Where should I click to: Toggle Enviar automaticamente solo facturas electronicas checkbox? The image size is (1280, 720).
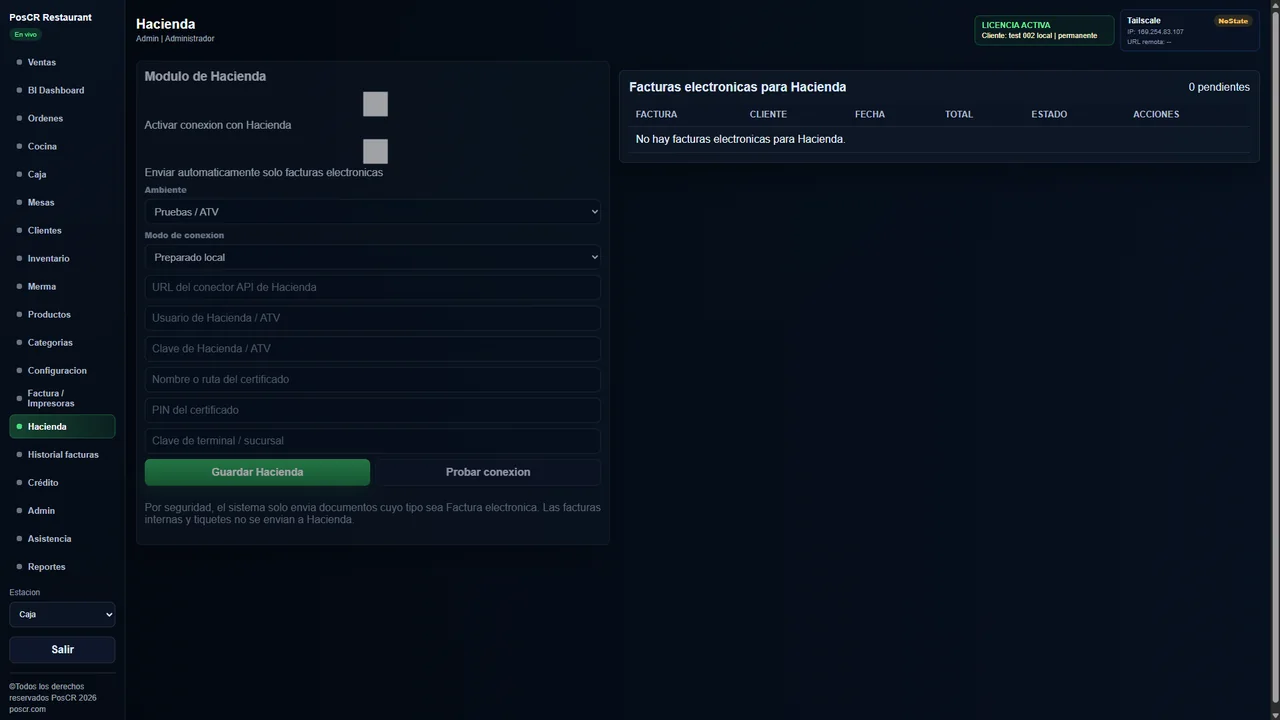tap(375, 151)
